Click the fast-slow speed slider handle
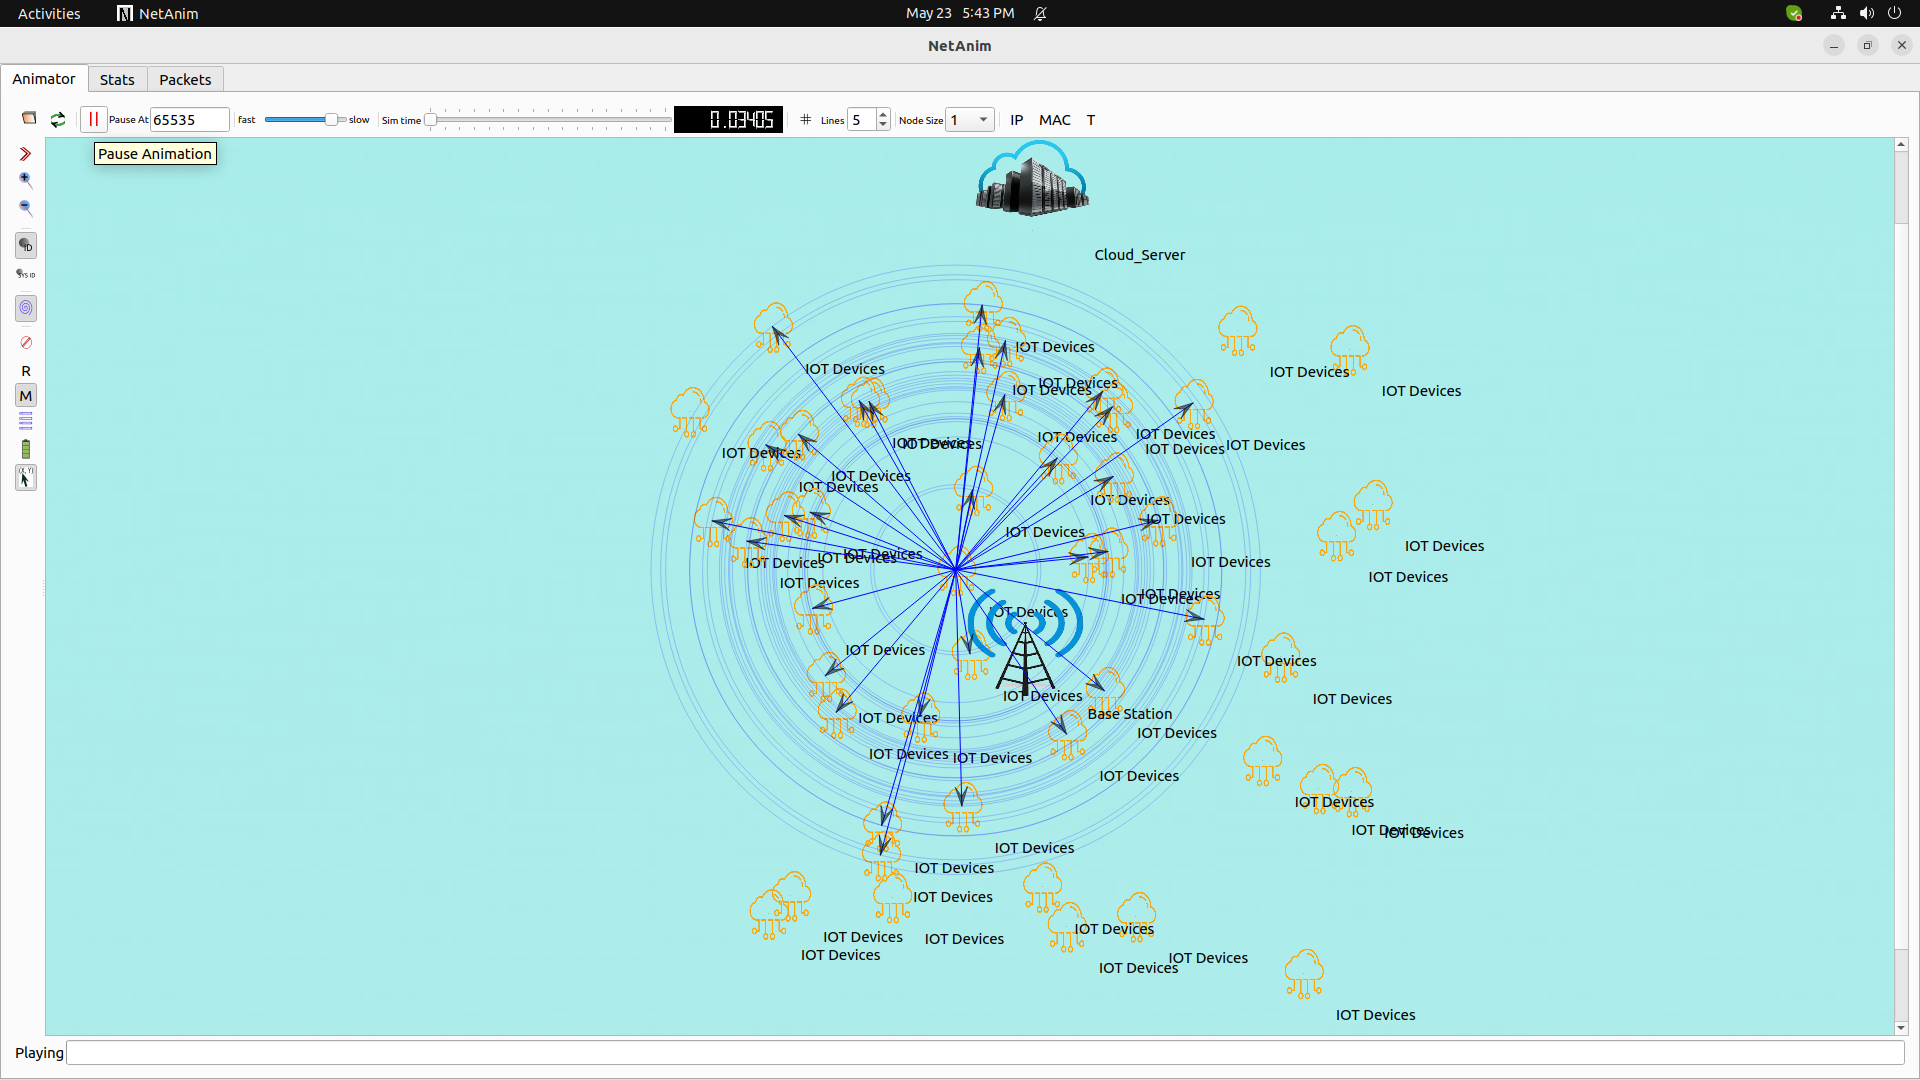The image size is (1920, 1080). point(331,119)
